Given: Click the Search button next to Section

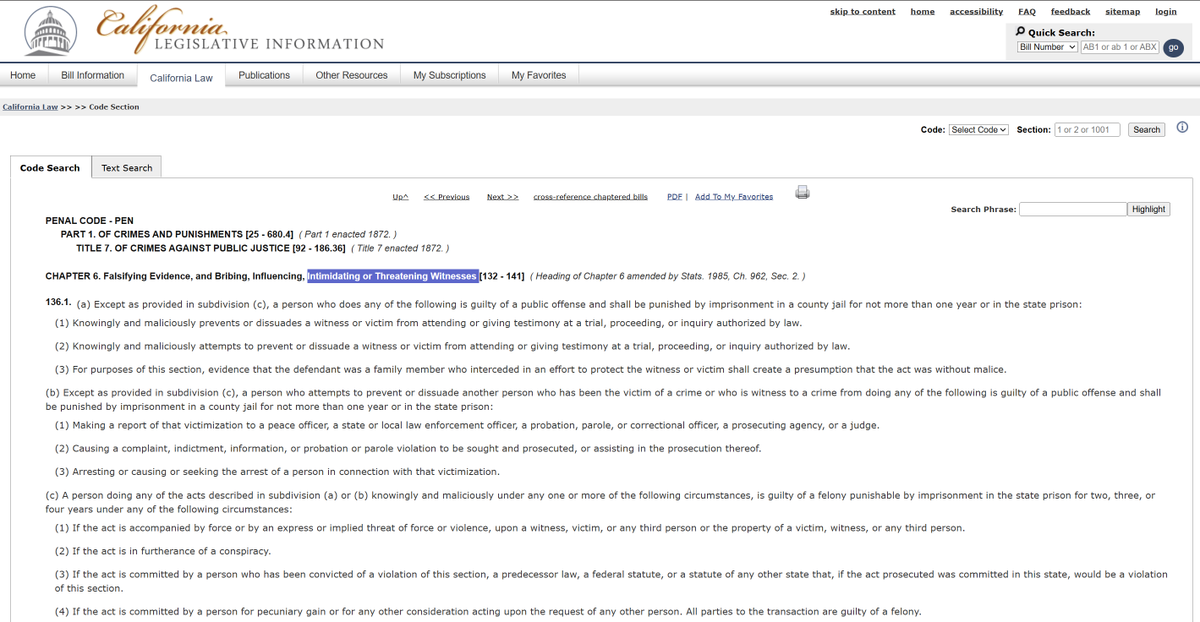Looking at the screenshot, I should coord(1147,130).
